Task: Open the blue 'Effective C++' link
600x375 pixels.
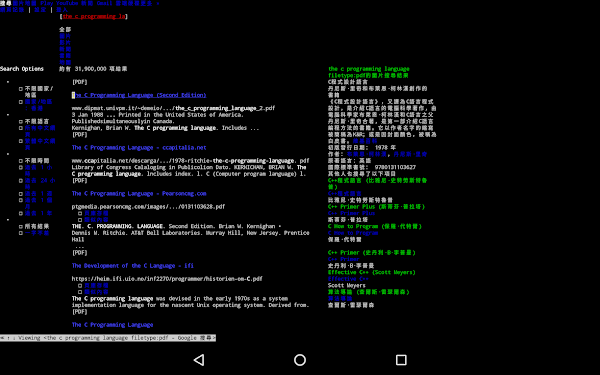Action: click(348, 279)
